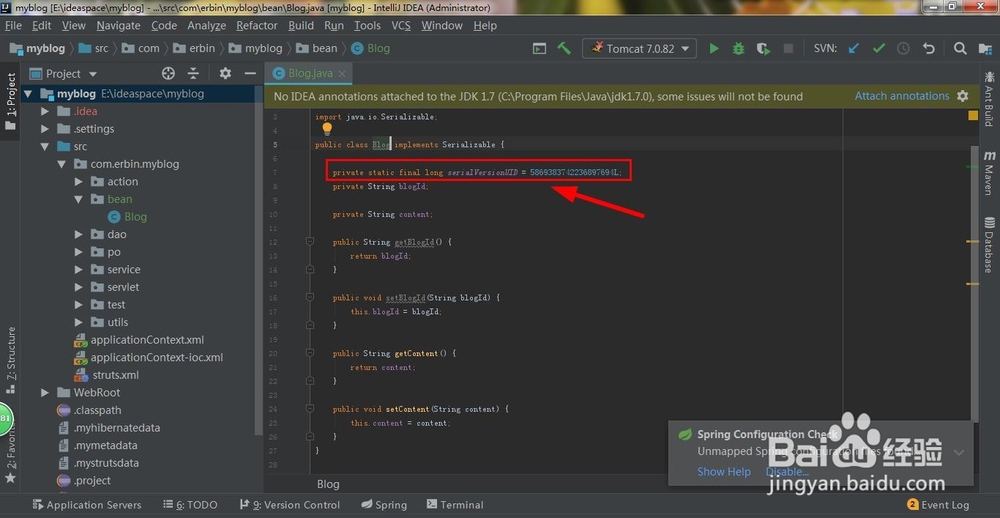Screen dimensions: 1000x518
Task: Click the Stop square icon
Action: coord(788,48)
